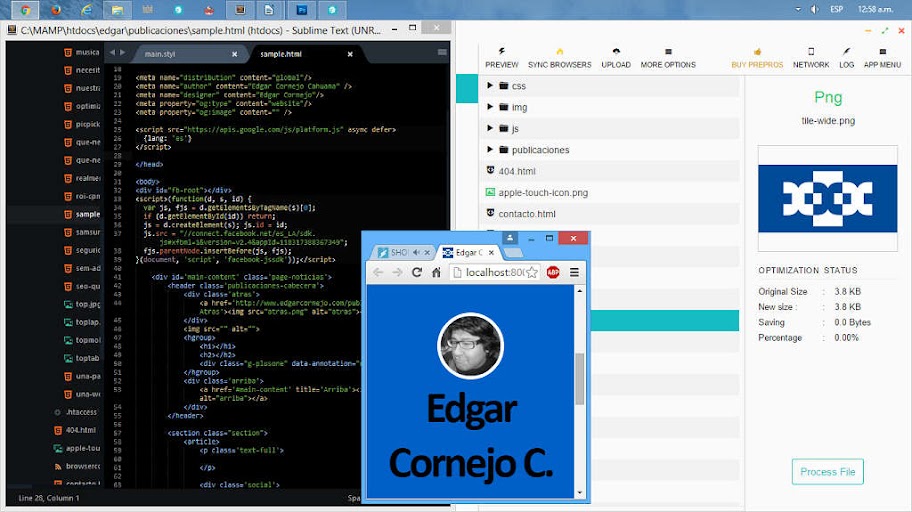Viewport: 912px width, 512px height.
Task: Open a new Chrome tab
Action: pos(513,253)
